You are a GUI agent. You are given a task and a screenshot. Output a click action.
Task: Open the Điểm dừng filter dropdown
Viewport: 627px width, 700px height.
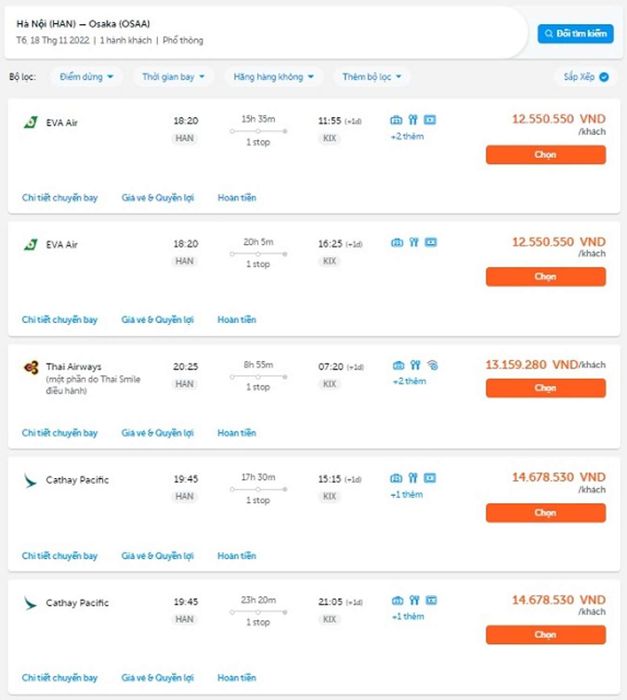pos(86,76)
